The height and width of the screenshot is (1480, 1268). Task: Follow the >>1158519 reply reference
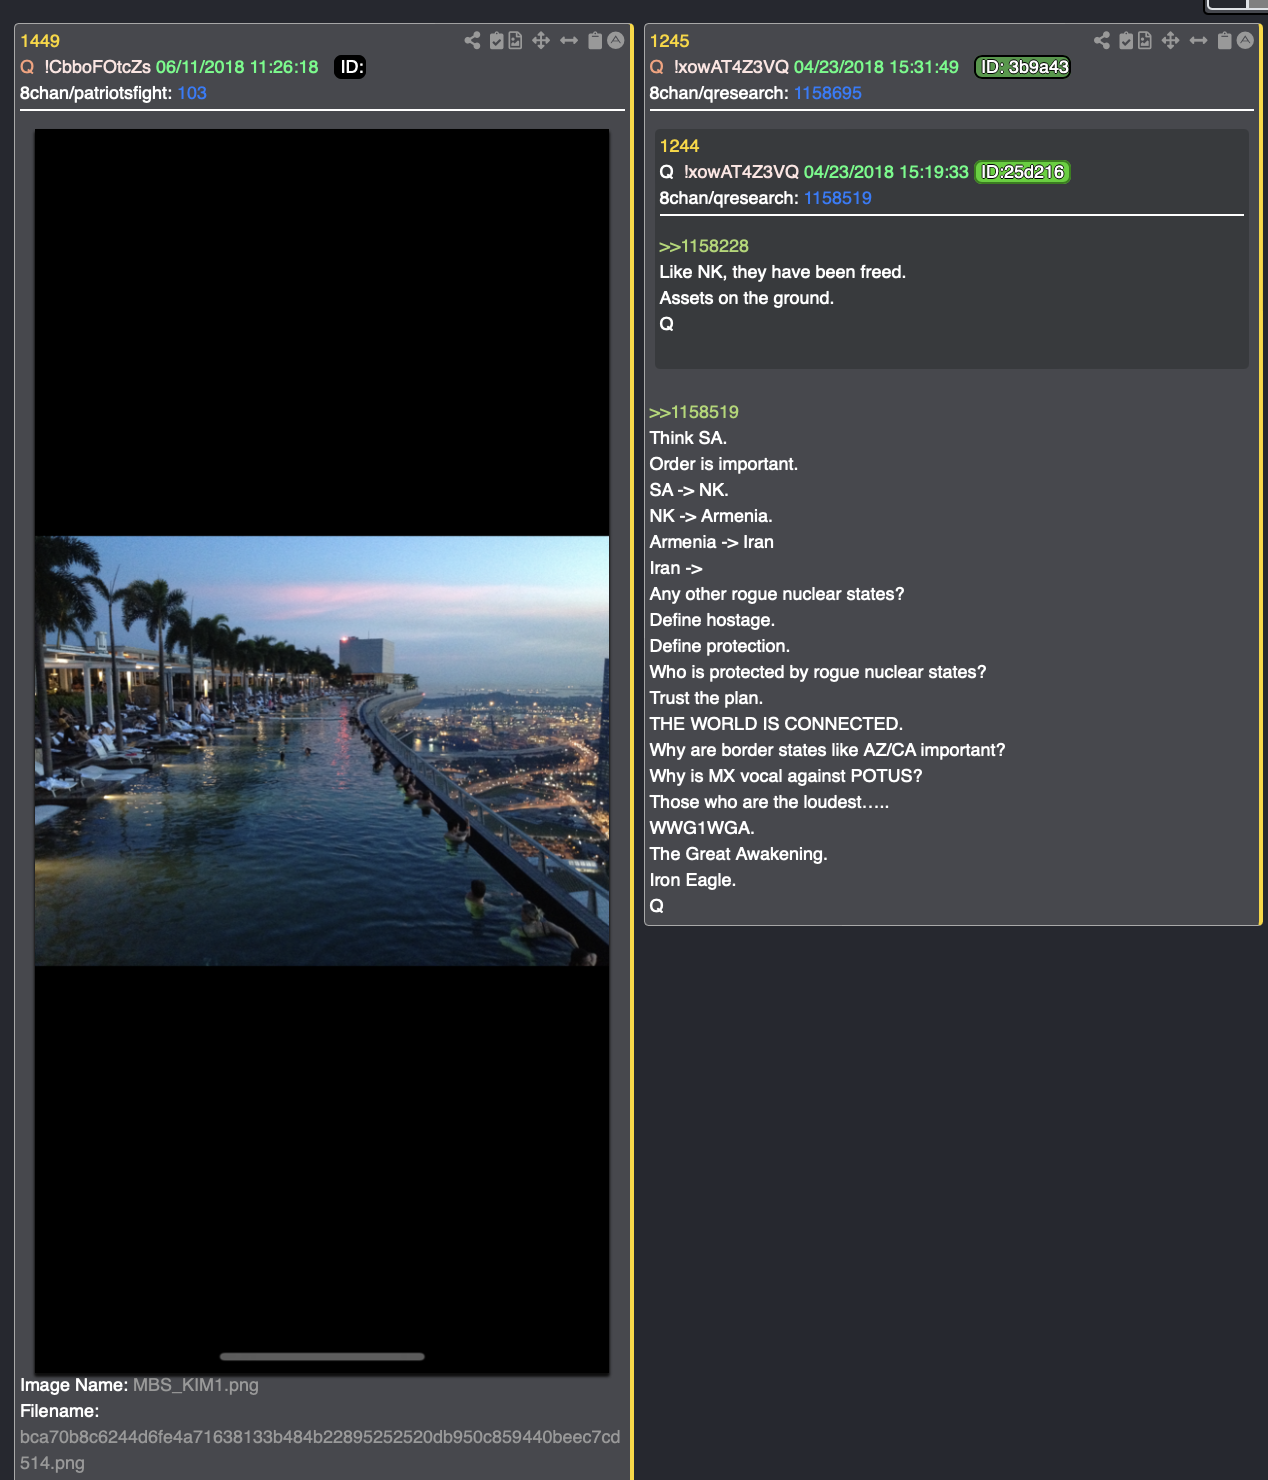pyautogui.click(x=694, y=412)
